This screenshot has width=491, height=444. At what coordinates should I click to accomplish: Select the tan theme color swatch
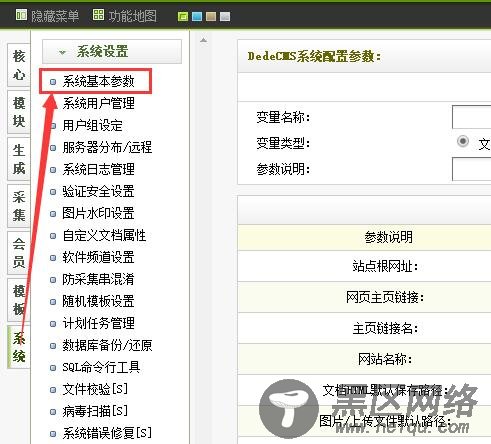[x=211, y=16]
